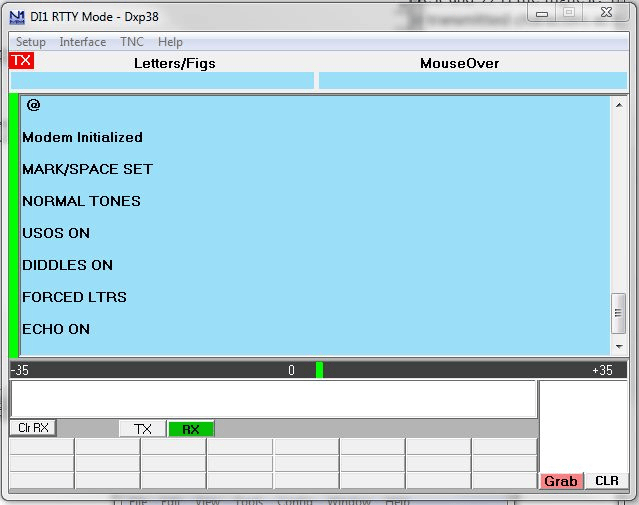Screen dimensions: 639x505
Task: Click the Letters/Figs blue field
Action: pyautogui.click(x=162, y=81)
